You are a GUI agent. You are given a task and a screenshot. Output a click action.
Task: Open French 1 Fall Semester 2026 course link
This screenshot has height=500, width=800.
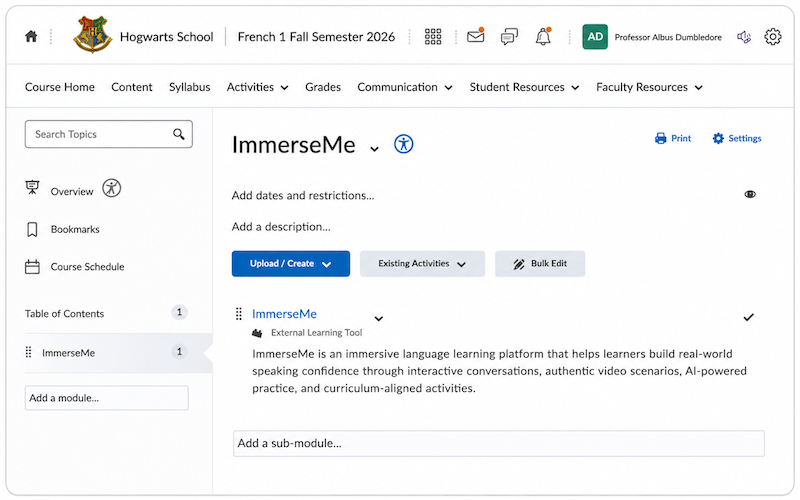pyautogui.click(x=316, y=37)
